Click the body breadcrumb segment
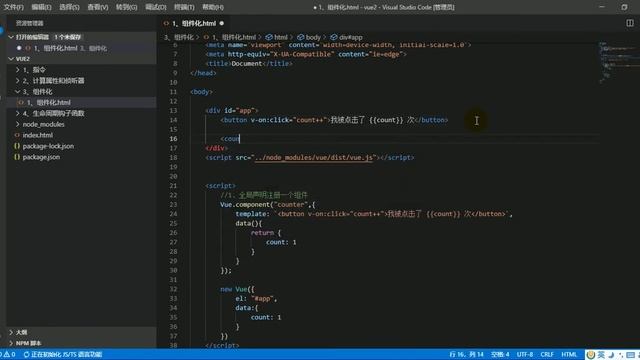The width and height of the screenshot is (640, 360). pos(313,37)
